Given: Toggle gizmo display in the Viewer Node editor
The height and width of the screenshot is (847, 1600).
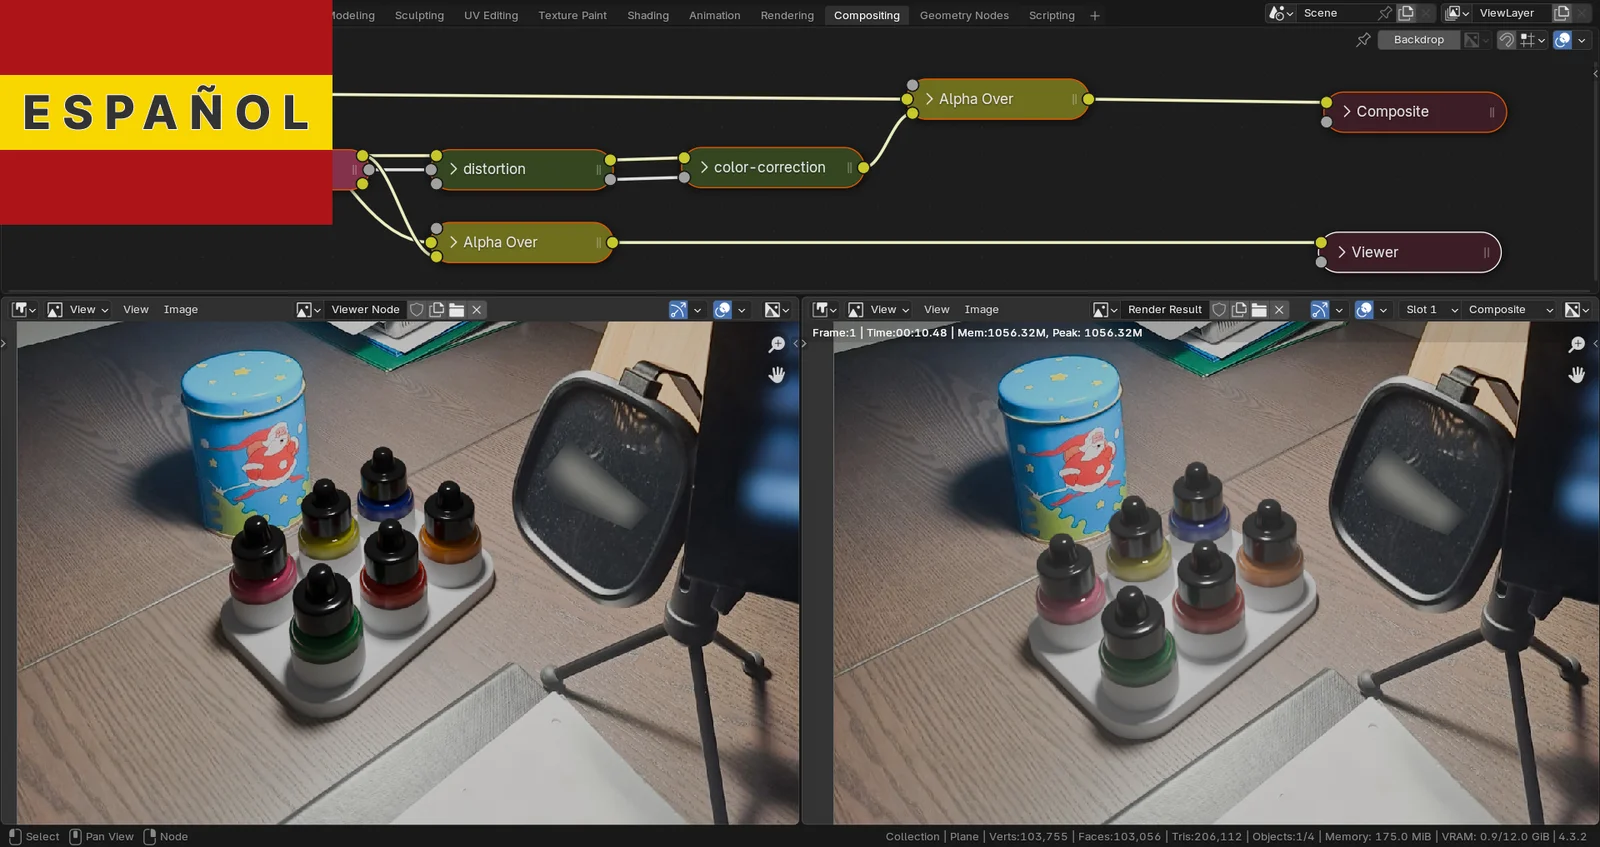Looking at the screenshot, I should [678, 310].
